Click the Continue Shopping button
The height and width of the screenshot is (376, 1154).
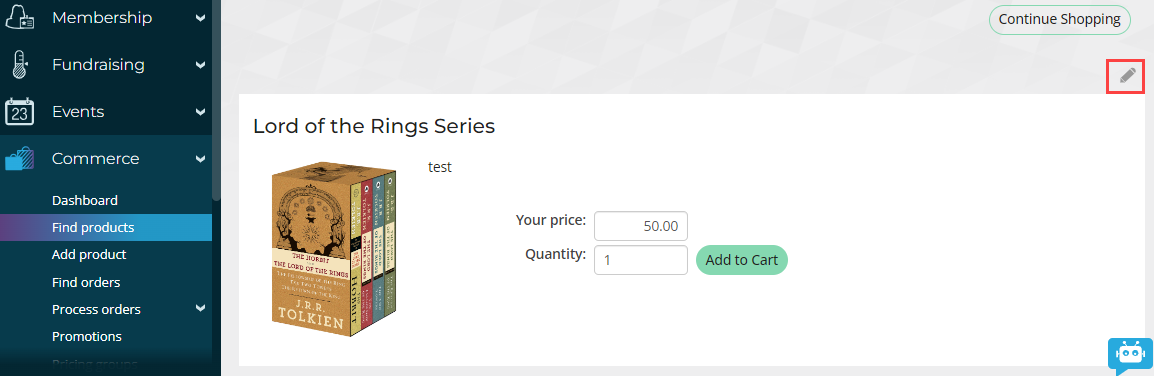(1059, 19)
